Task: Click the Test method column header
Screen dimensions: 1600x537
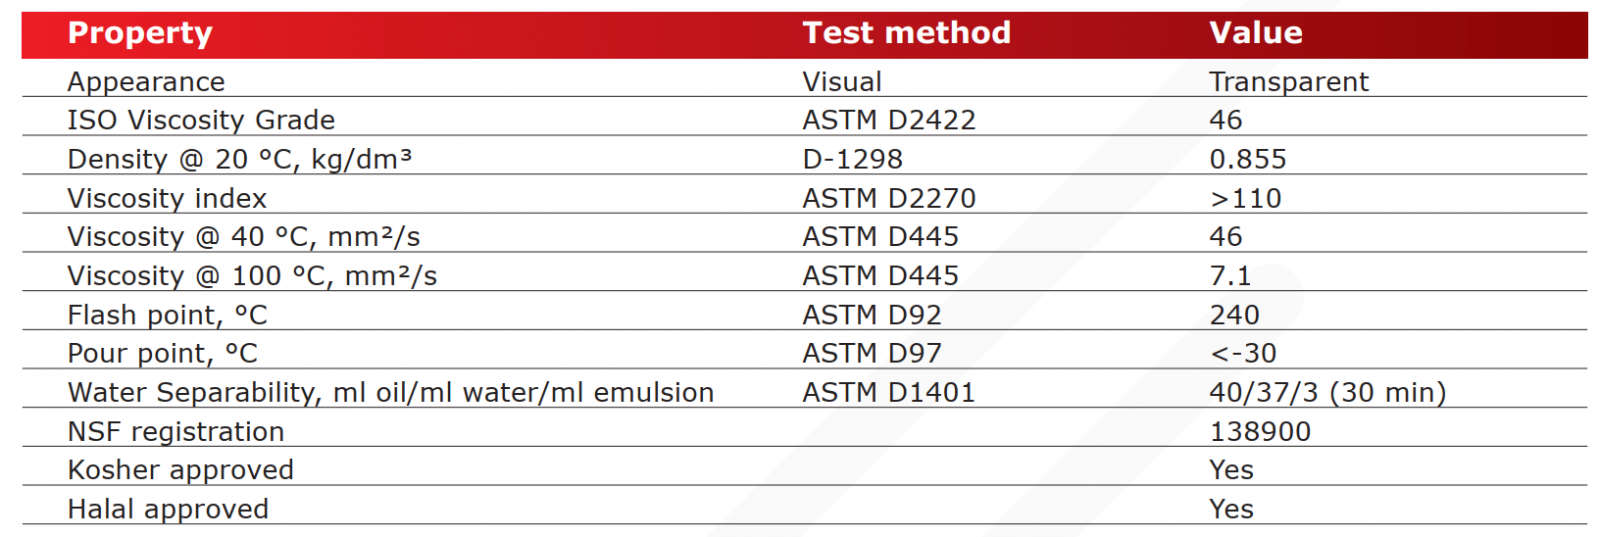Action: pos(906,33)
